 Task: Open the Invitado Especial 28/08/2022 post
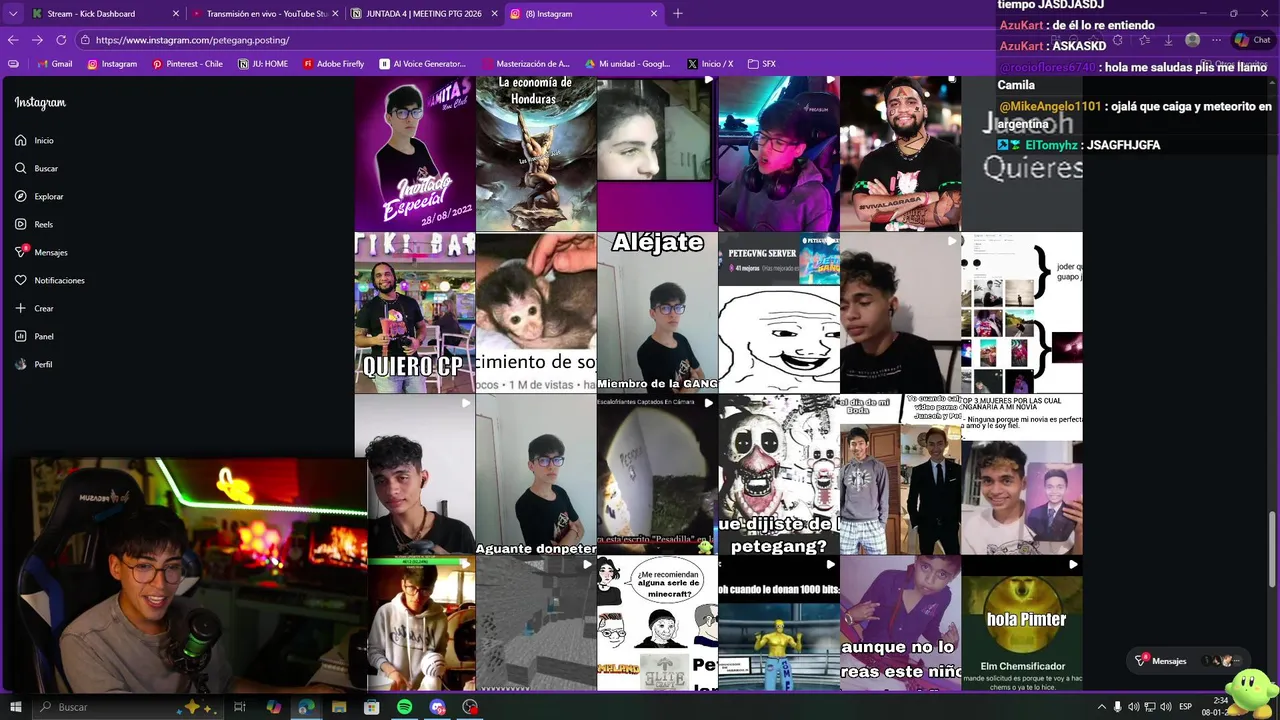(415, 154)
